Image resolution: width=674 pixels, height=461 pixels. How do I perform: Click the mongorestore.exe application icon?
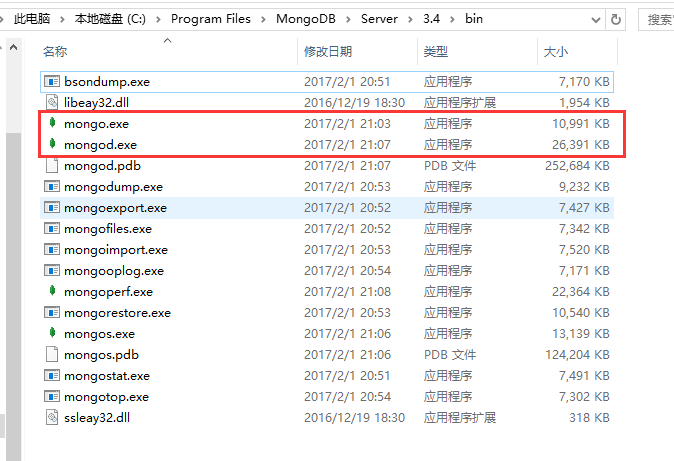52,313
